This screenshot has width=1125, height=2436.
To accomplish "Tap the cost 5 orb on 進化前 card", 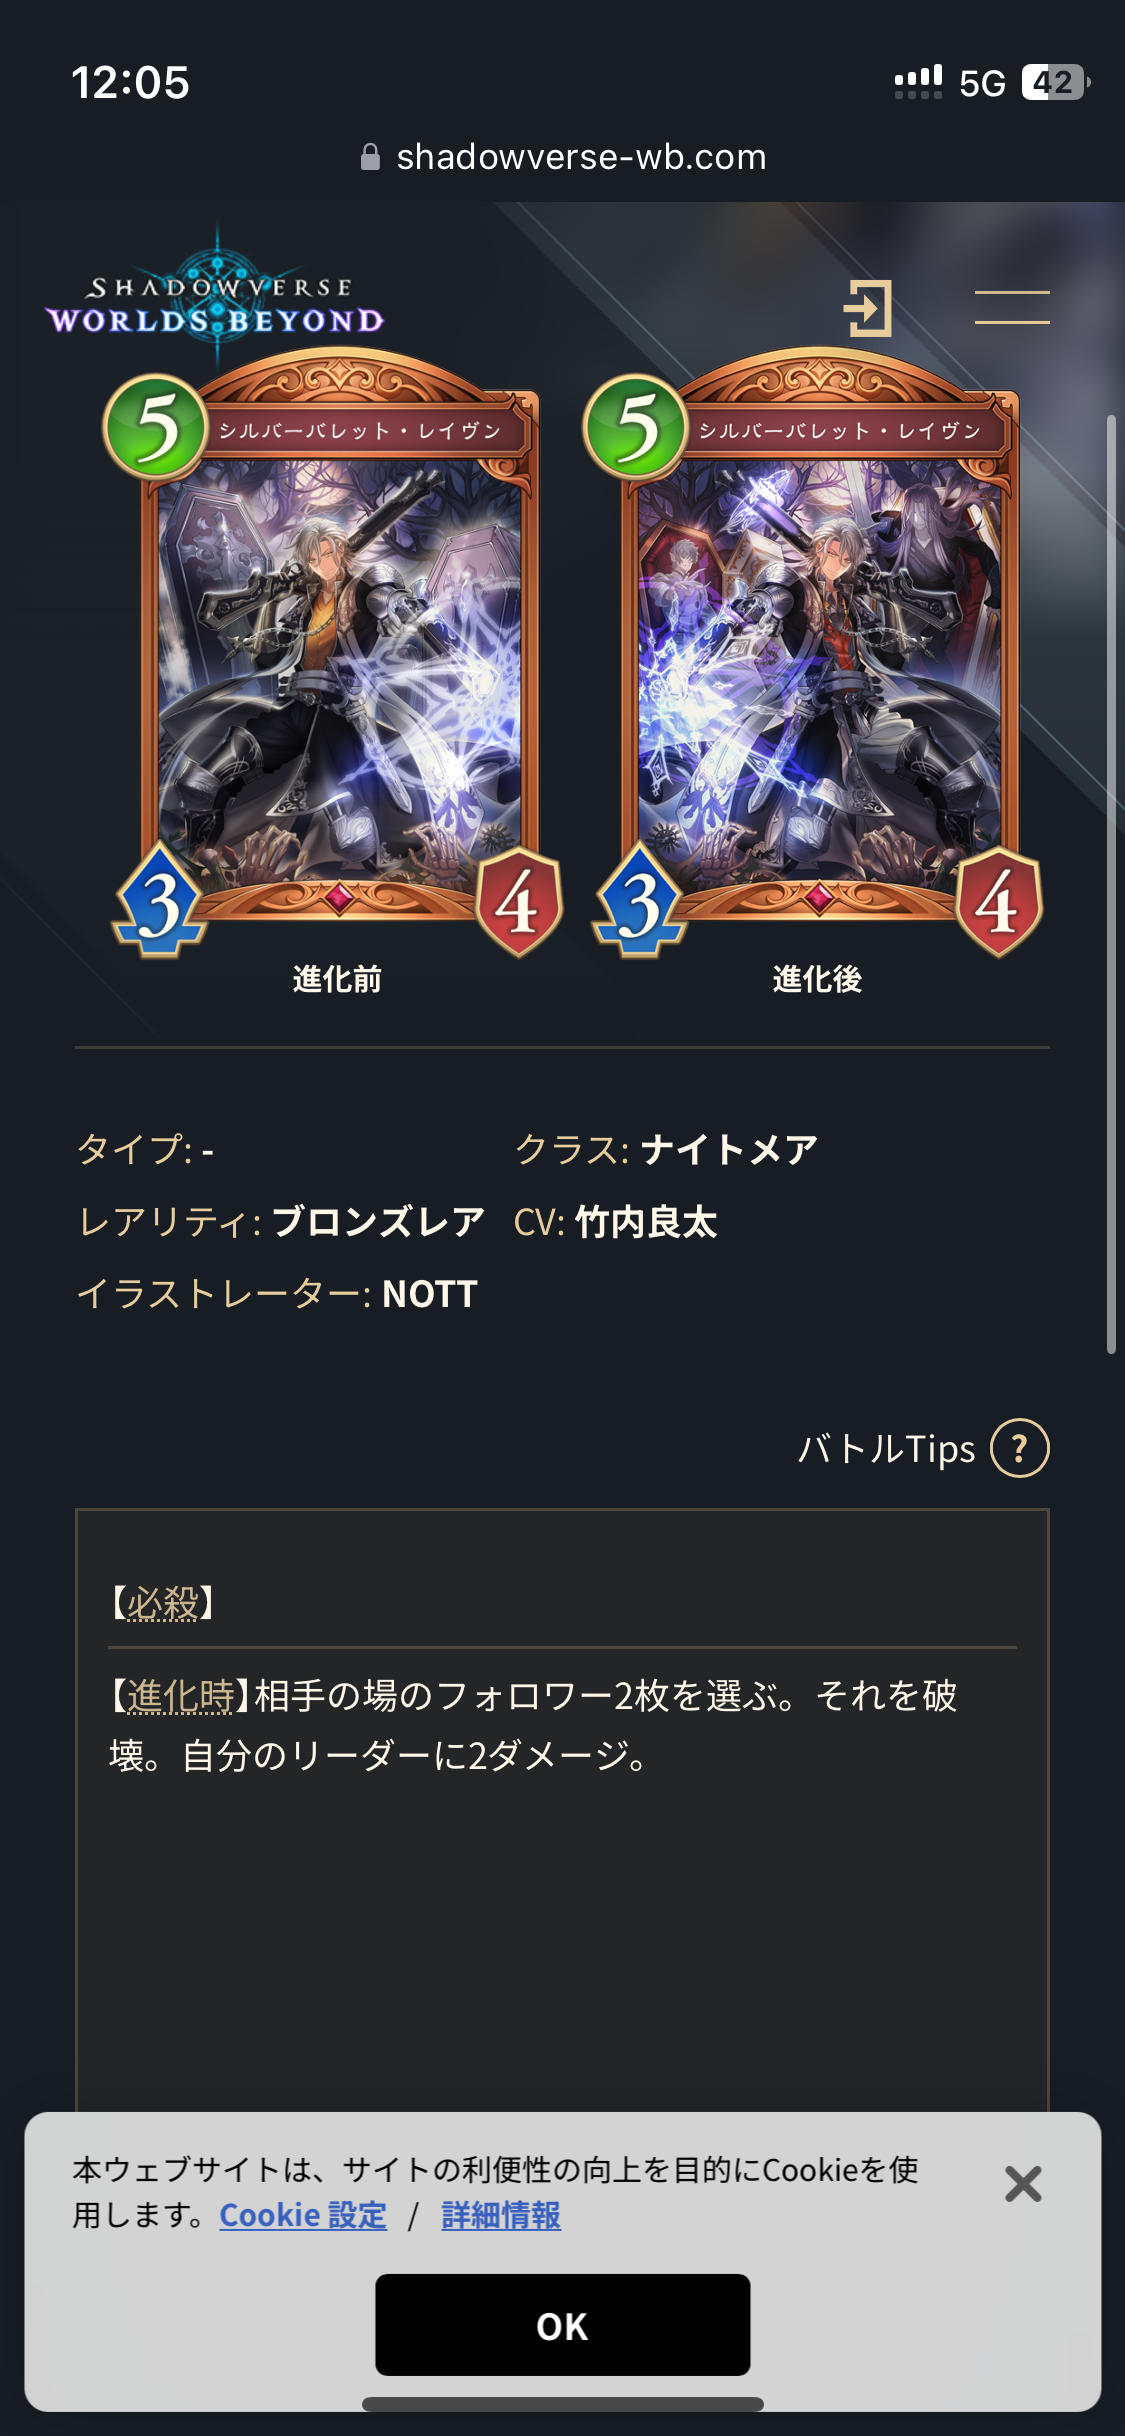I will tap(155, 427).
